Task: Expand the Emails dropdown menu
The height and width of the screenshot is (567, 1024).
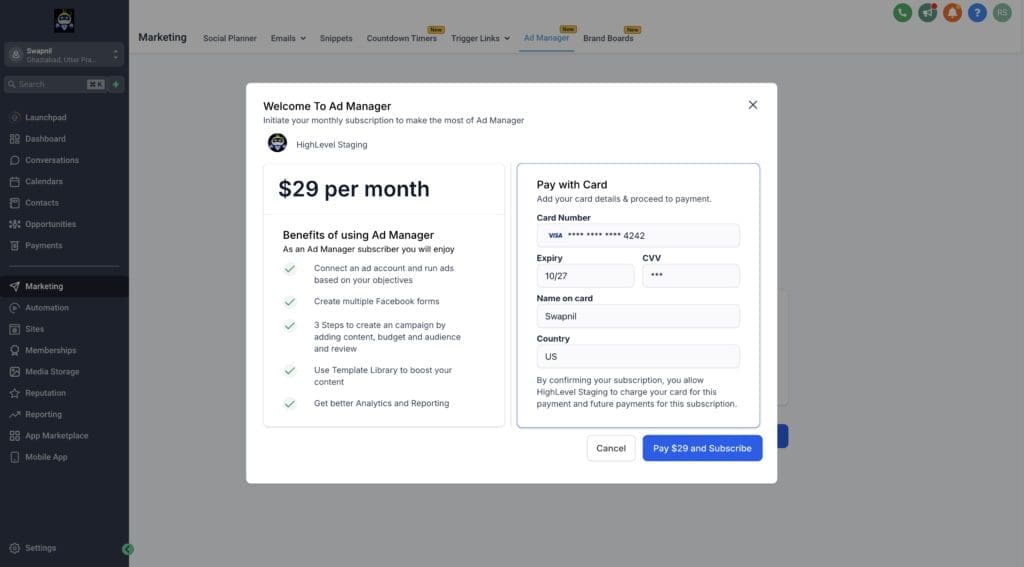Action: 288,38
